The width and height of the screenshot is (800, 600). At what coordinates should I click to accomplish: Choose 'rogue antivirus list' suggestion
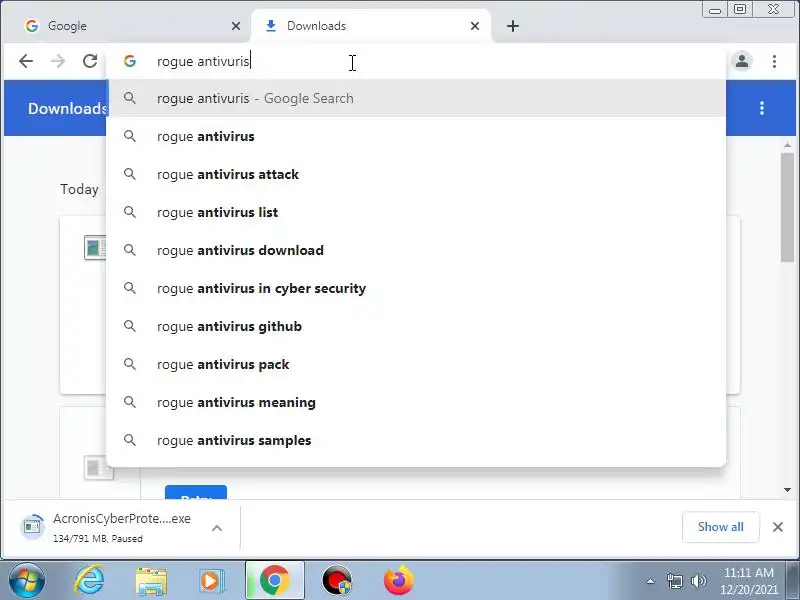coord(416,212)
